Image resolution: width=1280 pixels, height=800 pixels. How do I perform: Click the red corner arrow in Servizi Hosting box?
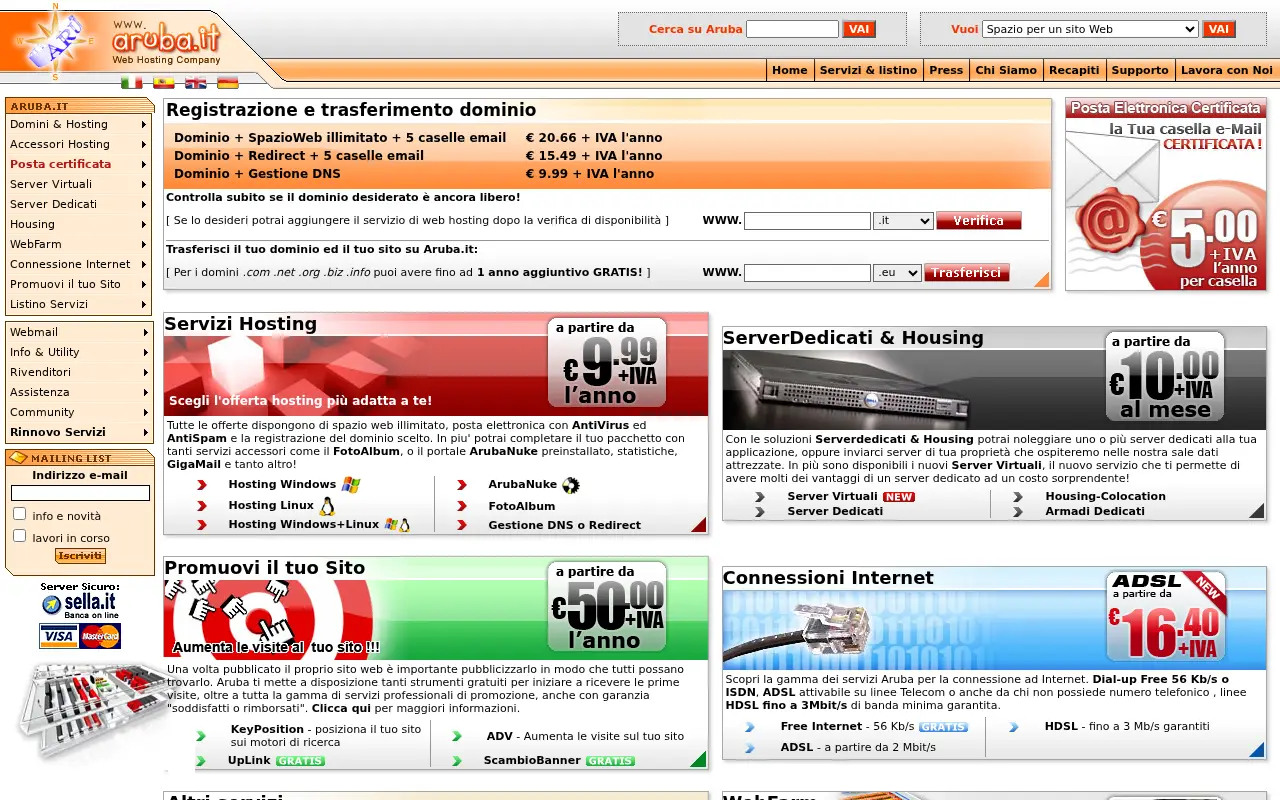pos(699,524)
